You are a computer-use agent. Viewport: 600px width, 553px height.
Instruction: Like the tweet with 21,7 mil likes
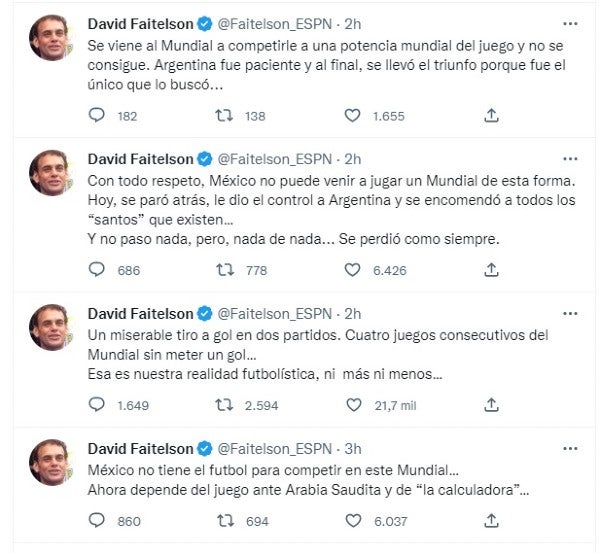tap(352, 404)
